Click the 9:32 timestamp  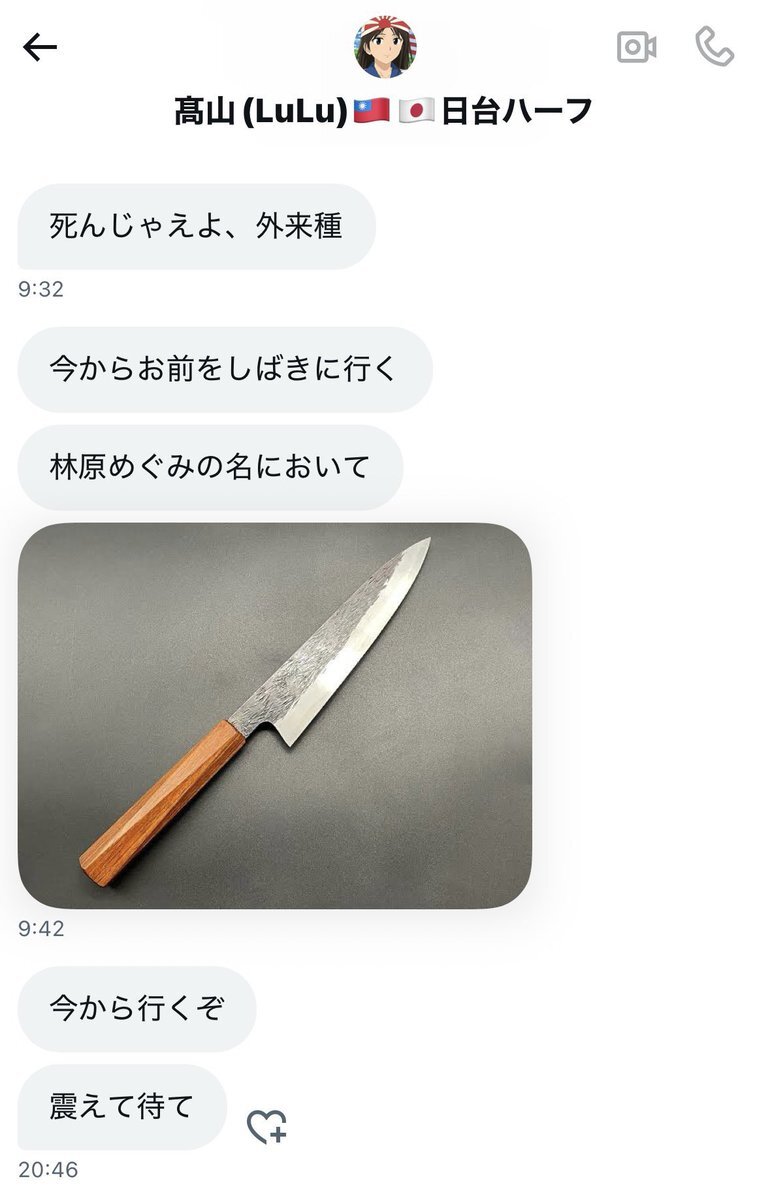(41, 290)
